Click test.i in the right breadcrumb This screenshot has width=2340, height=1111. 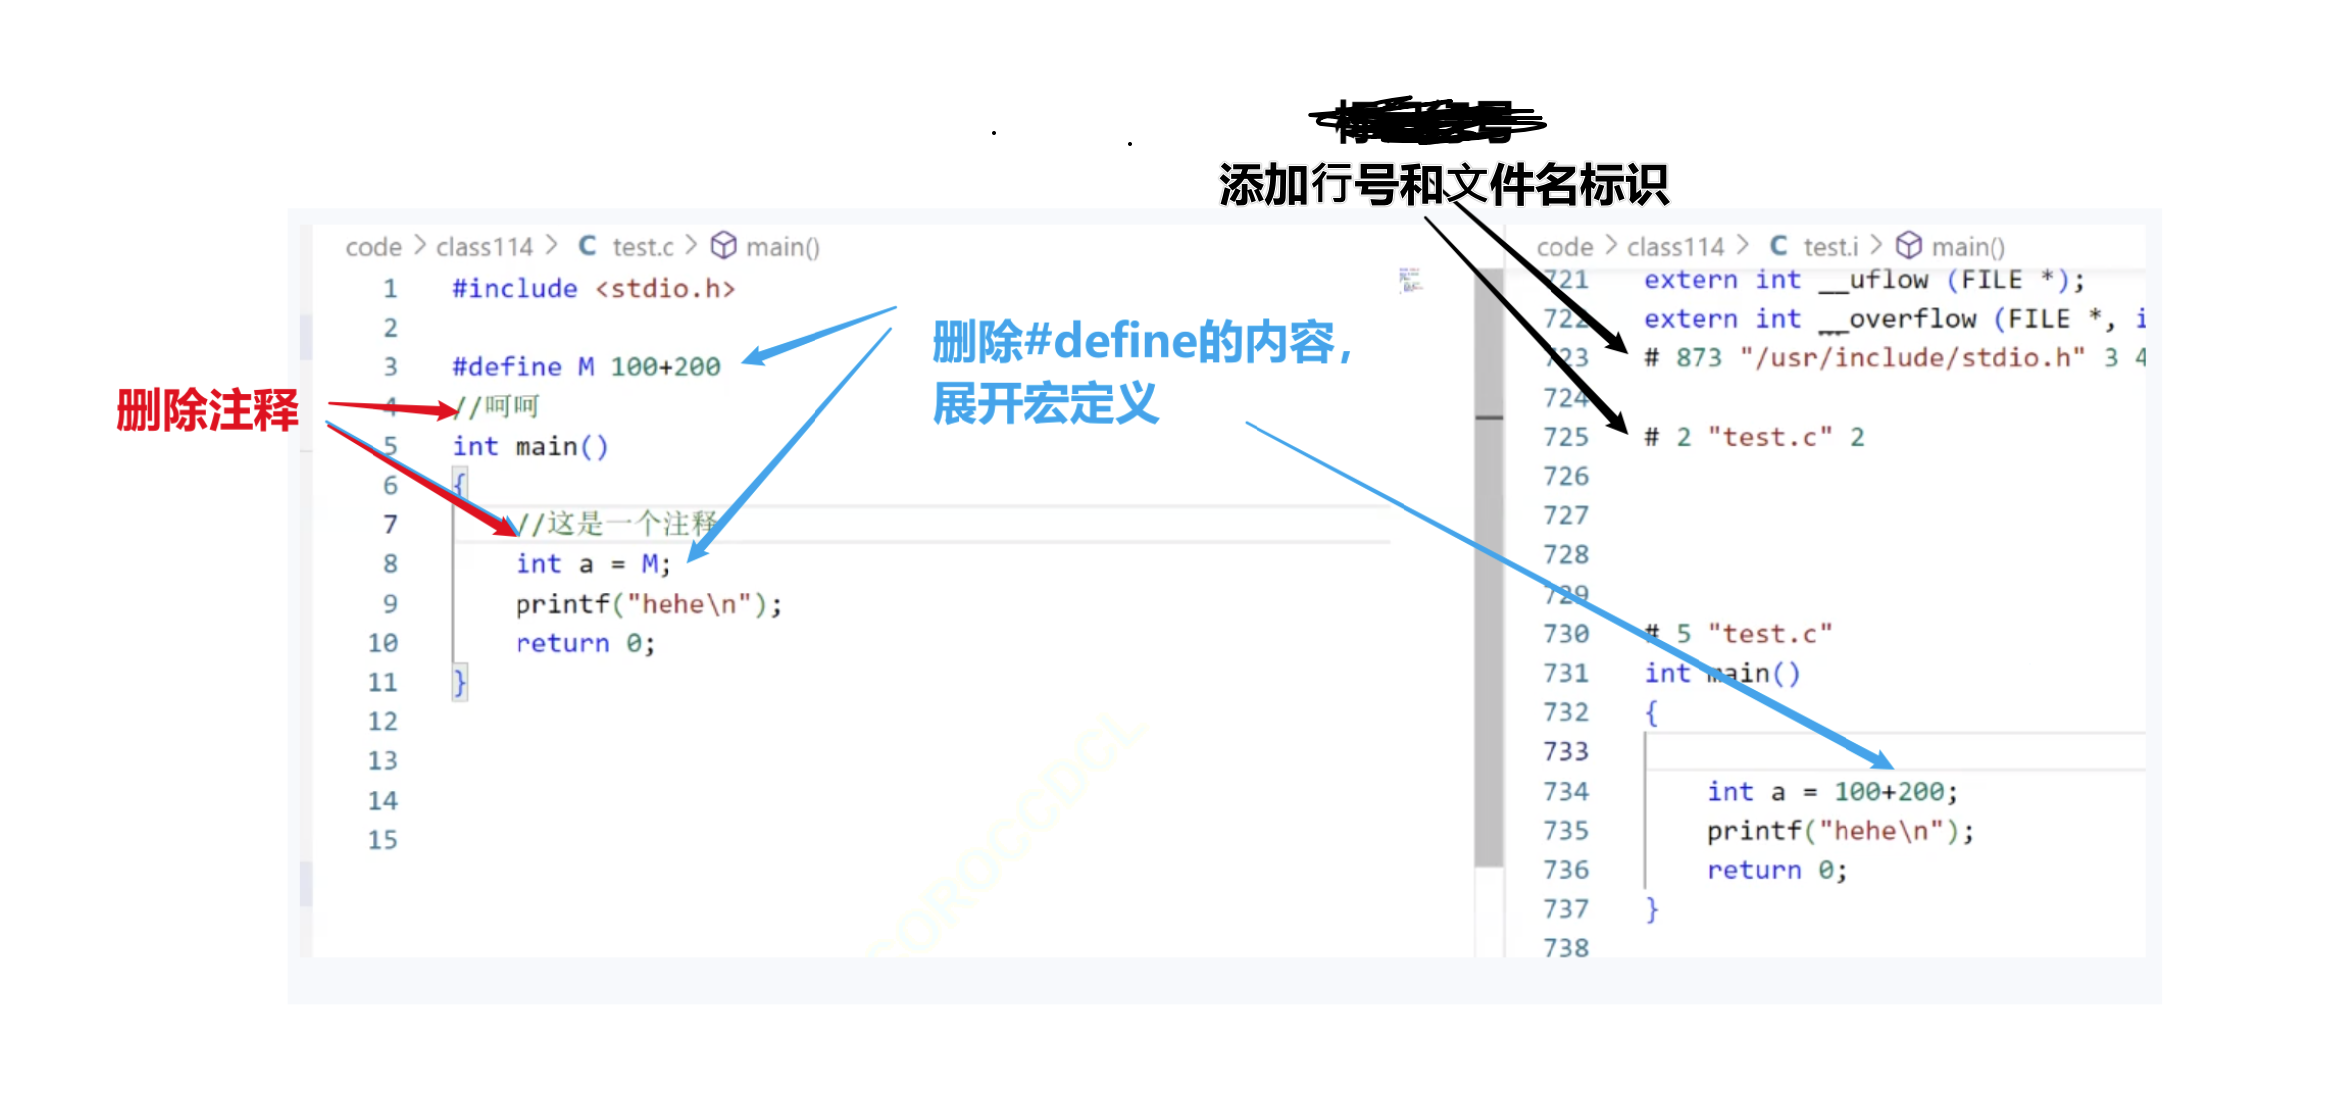click(x=1832, y=246)
